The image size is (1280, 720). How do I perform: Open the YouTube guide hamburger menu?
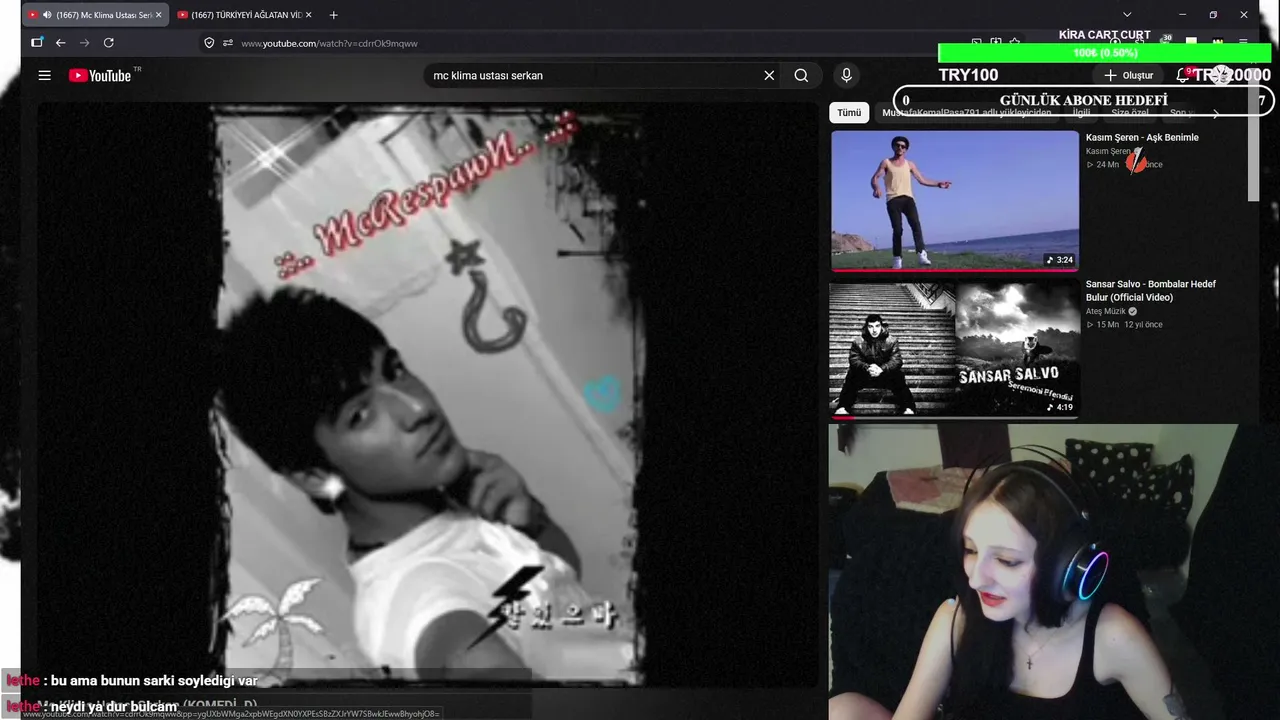(44, 75)
